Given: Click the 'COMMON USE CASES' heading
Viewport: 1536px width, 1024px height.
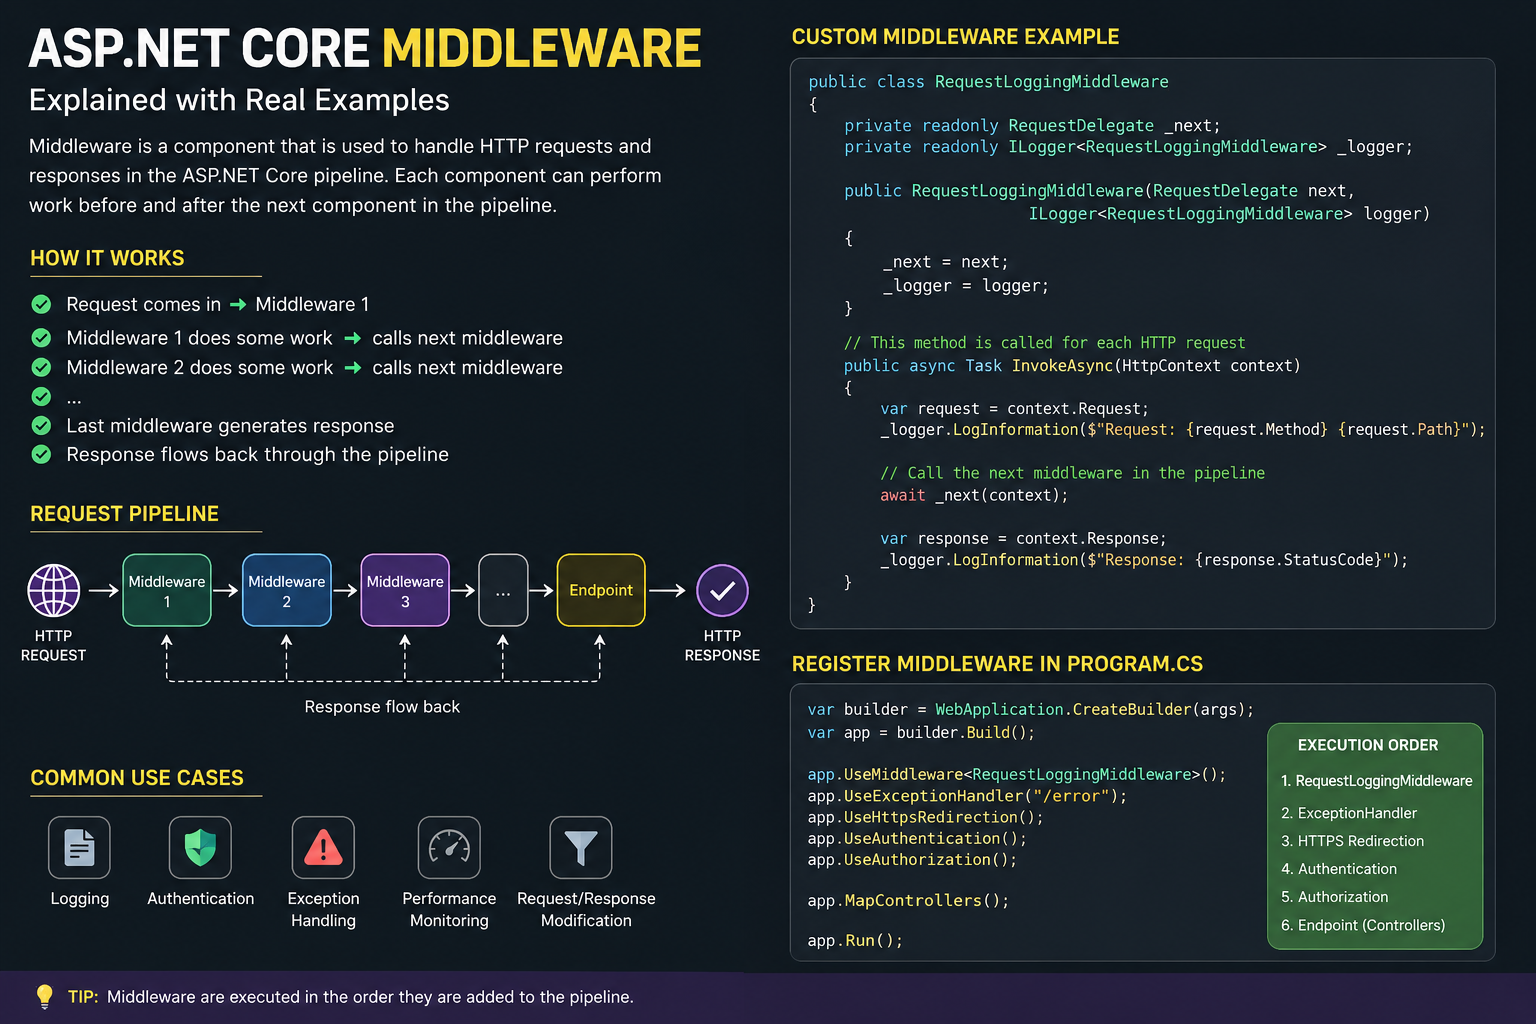Looking at the screenshot, I should point(137,778).
